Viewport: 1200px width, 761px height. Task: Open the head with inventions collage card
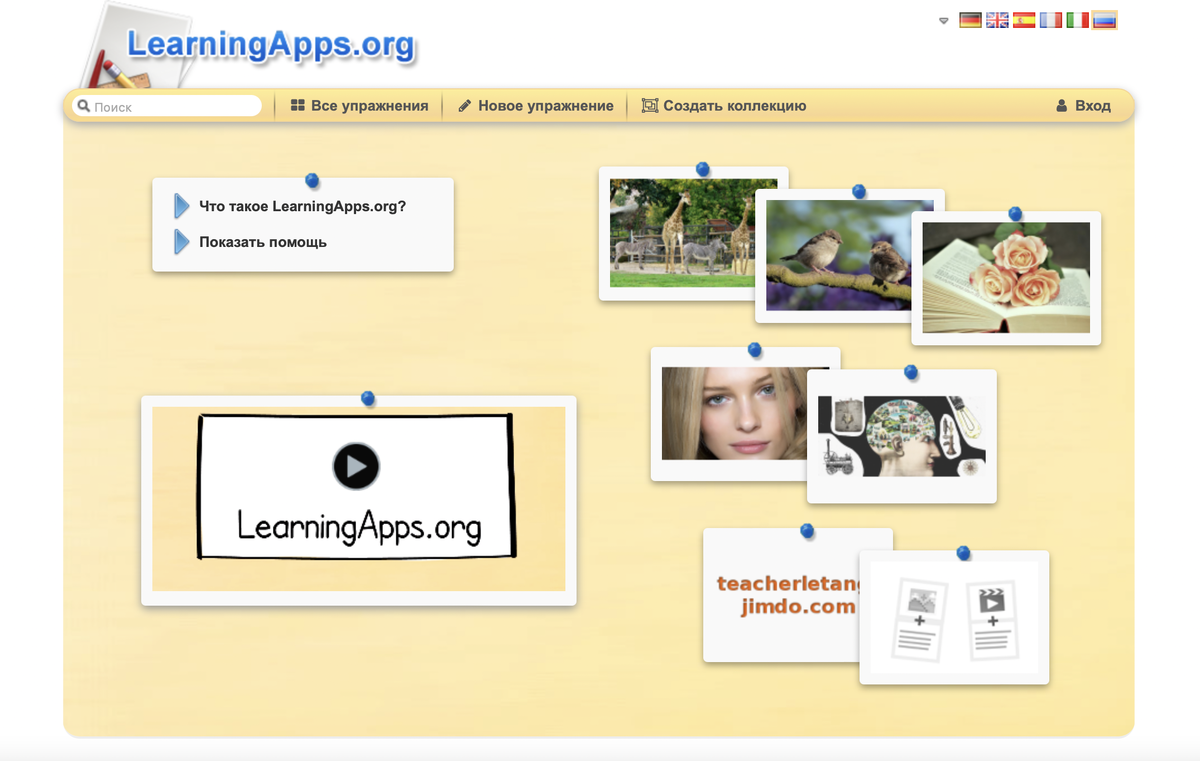point(901,436)
